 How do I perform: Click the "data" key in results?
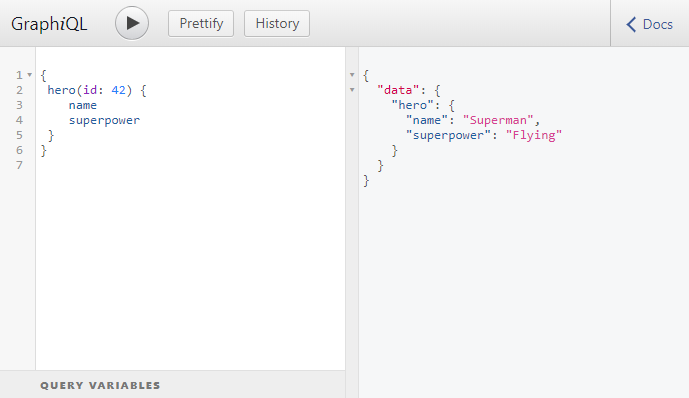tap(398, 90)
